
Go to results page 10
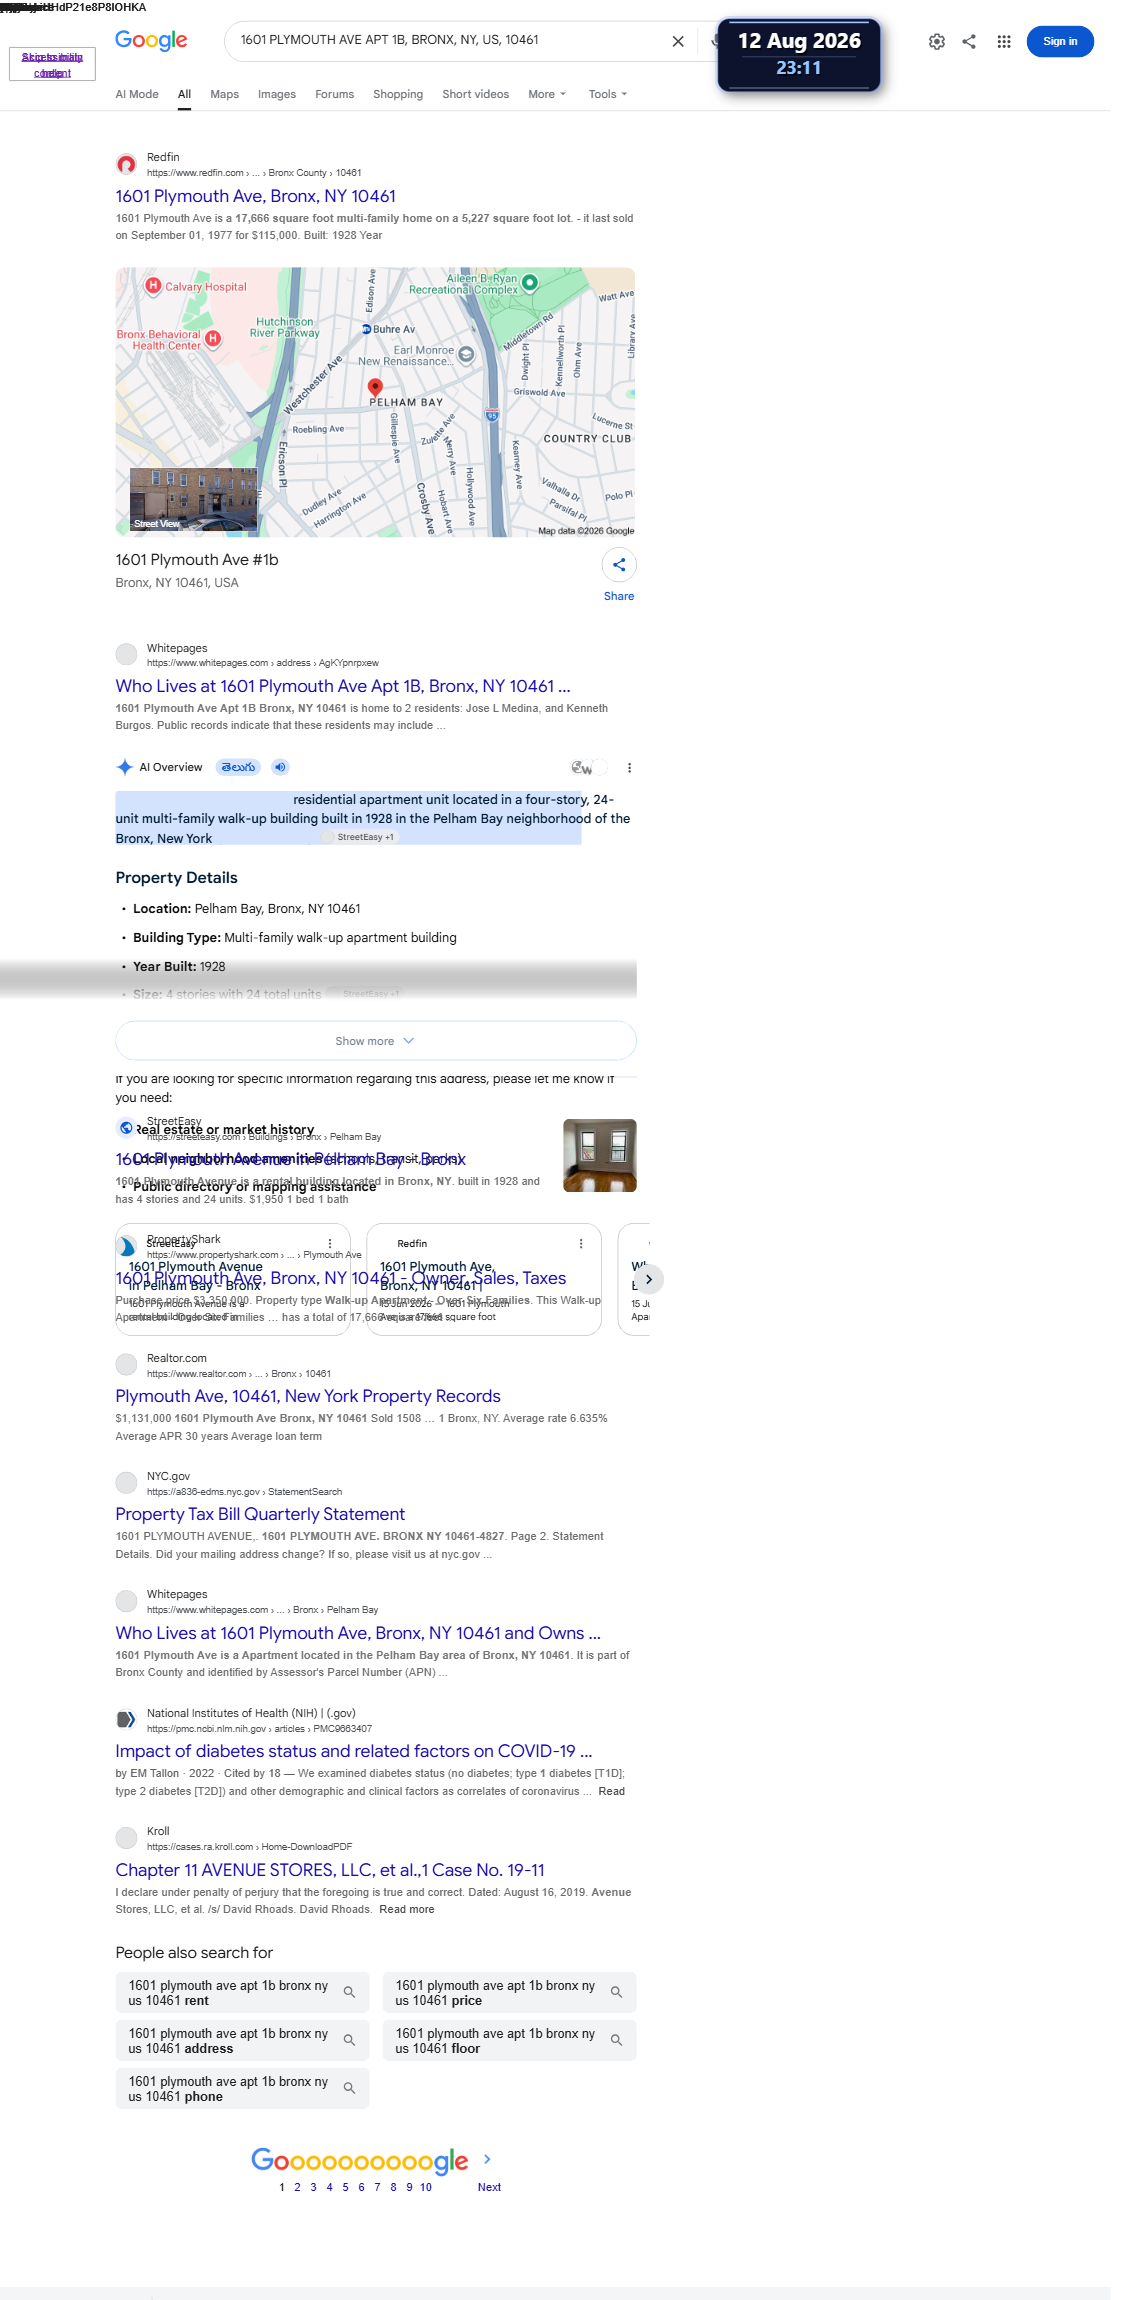coord(426,2187)
